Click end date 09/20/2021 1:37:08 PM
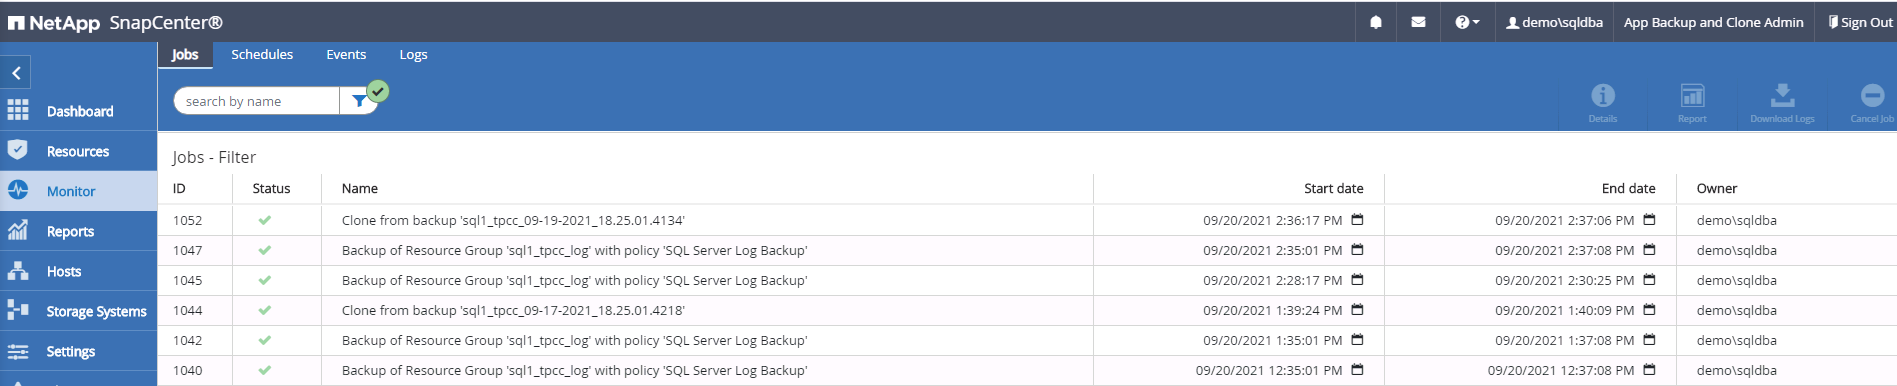Viewport: 1897px width, 386px height. coord(1565,340)
